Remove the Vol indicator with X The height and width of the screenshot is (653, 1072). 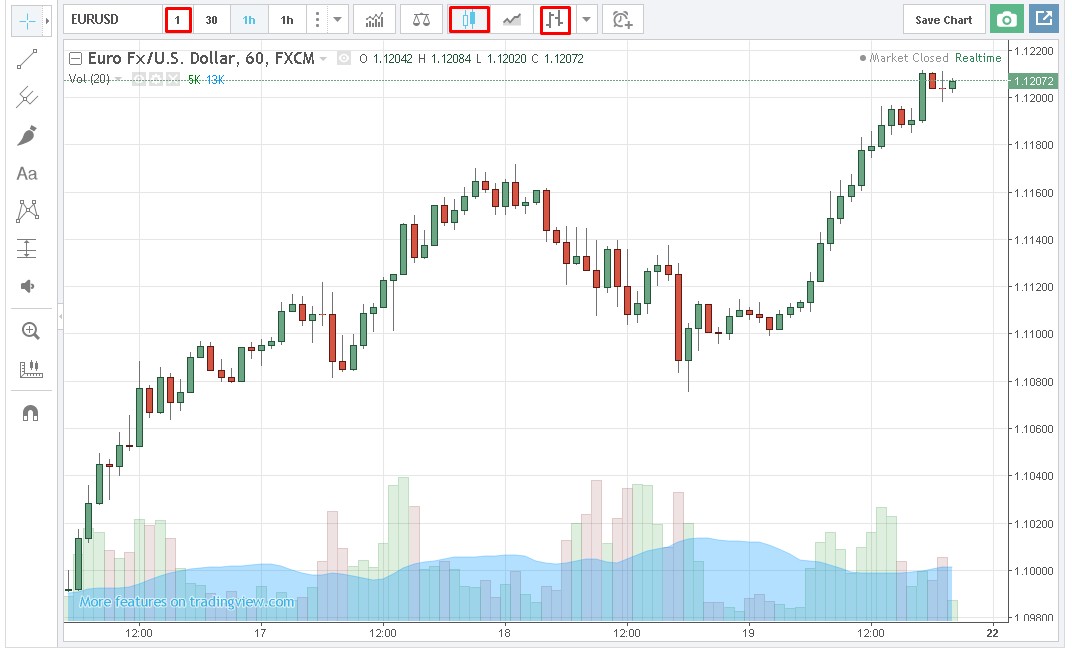pyautogui.click(x=173, y=79)
